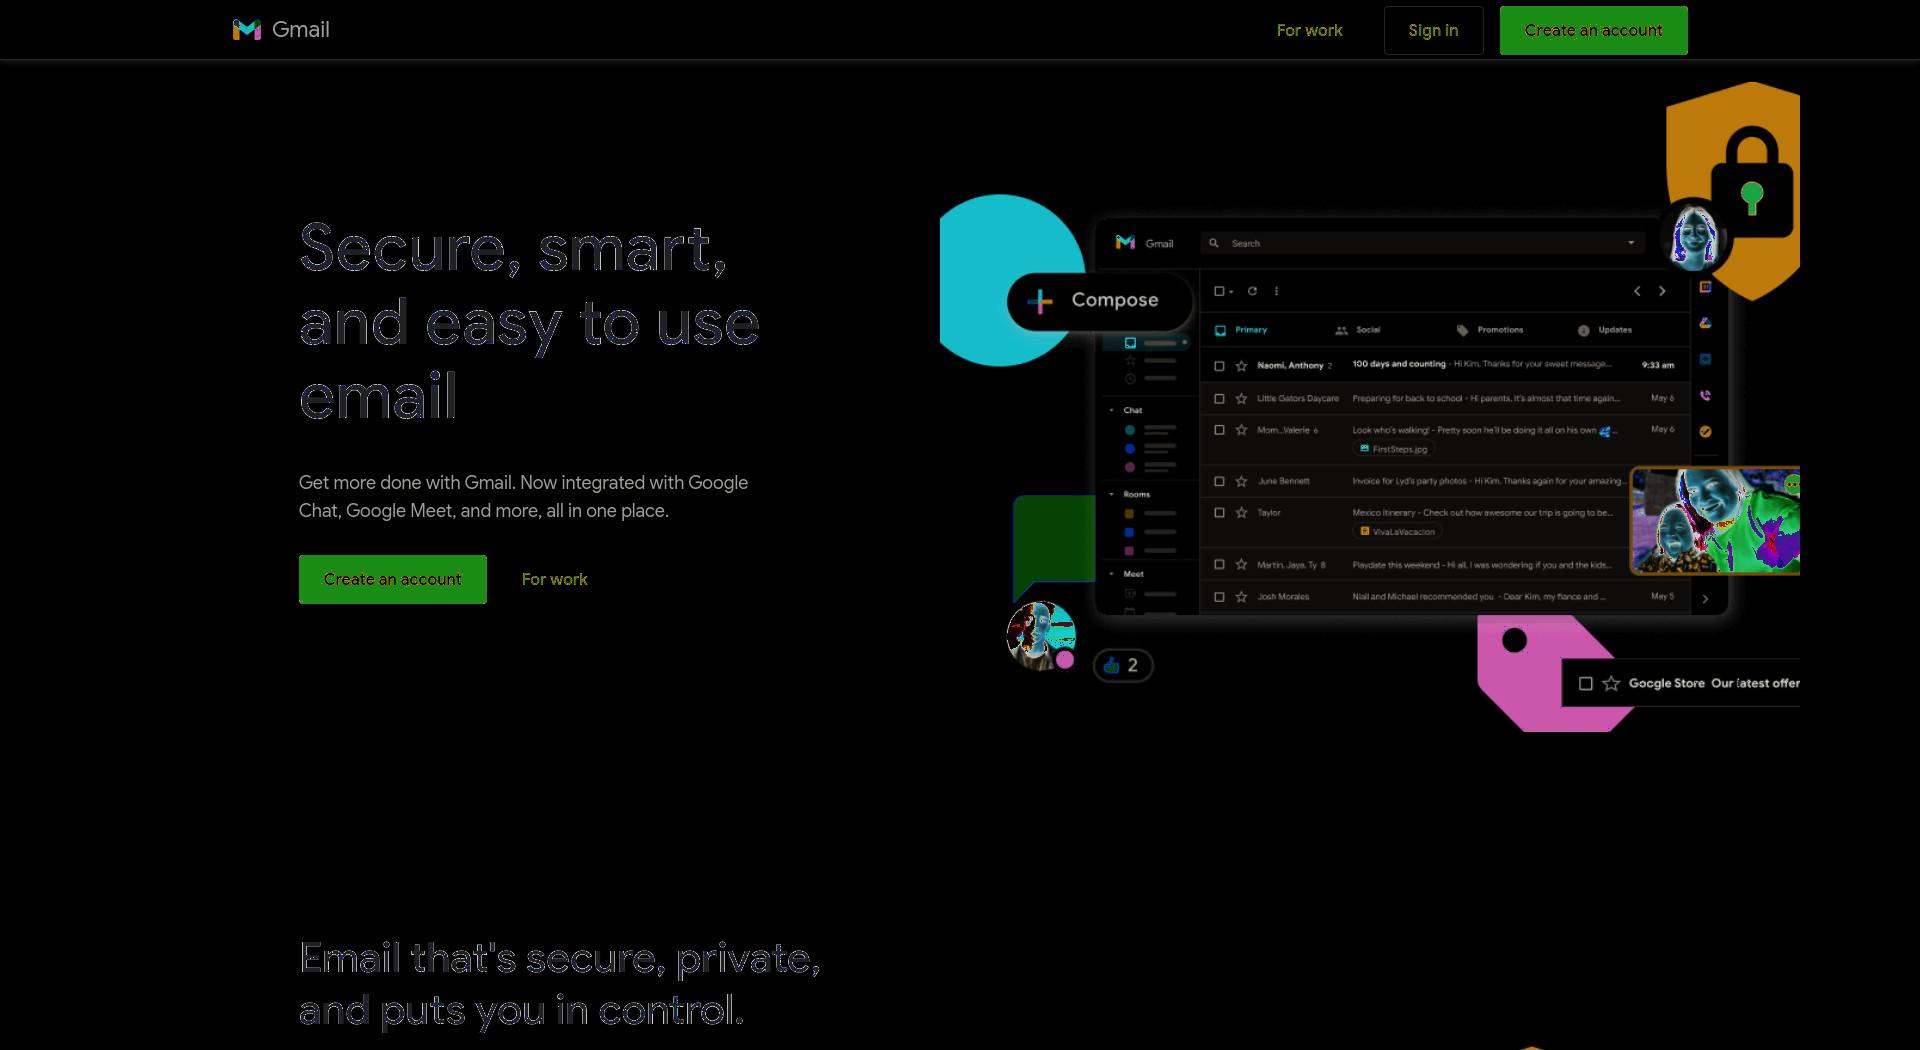Open search options dropdown arrow in mockup
1920x1050 pixels.
click(1631, 243)
